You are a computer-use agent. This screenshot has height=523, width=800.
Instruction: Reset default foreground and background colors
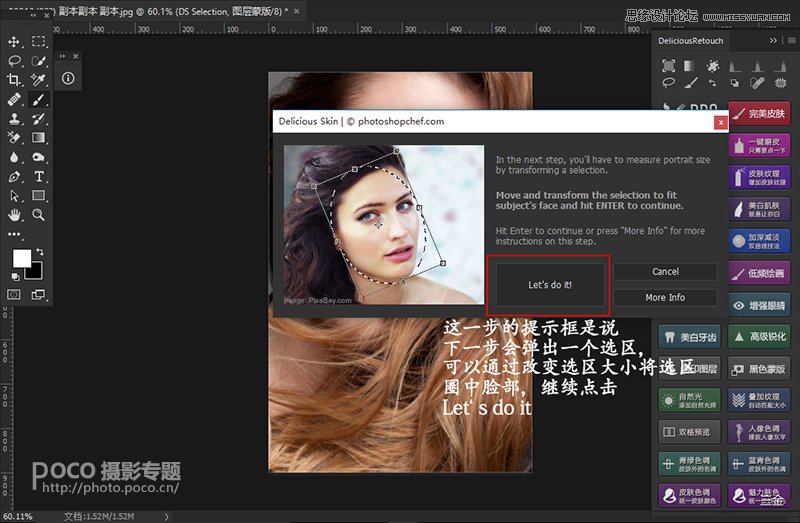[15, 277]
